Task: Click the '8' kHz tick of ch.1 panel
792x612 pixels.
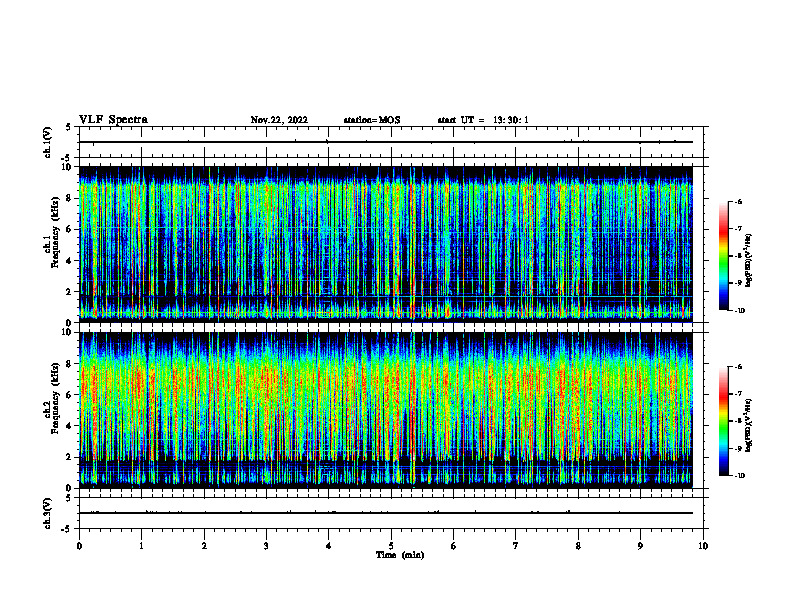Action: [70, 198]
